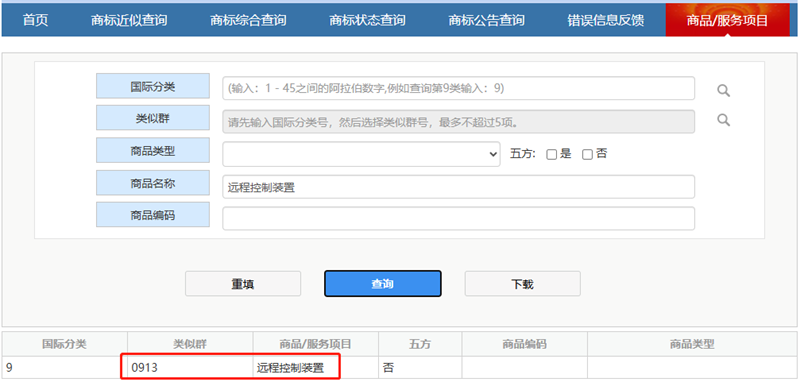This screenshot has height=386, width=800.
Task: Click the 国际分类 label in the form
Action: (153, 86)
